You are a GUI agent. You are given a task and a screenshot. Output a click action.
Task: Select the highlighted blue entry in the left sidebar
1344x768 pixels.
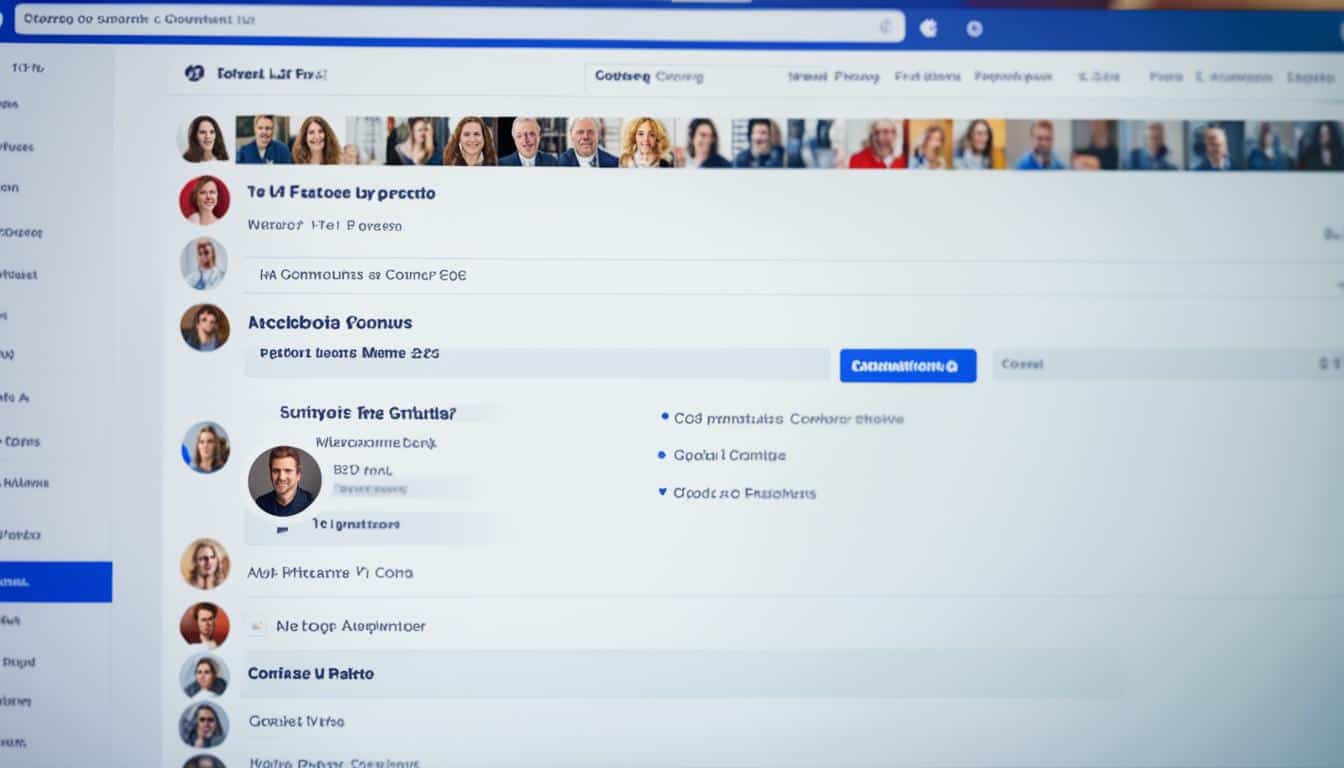pyautogui.click(x=55, y=581)
